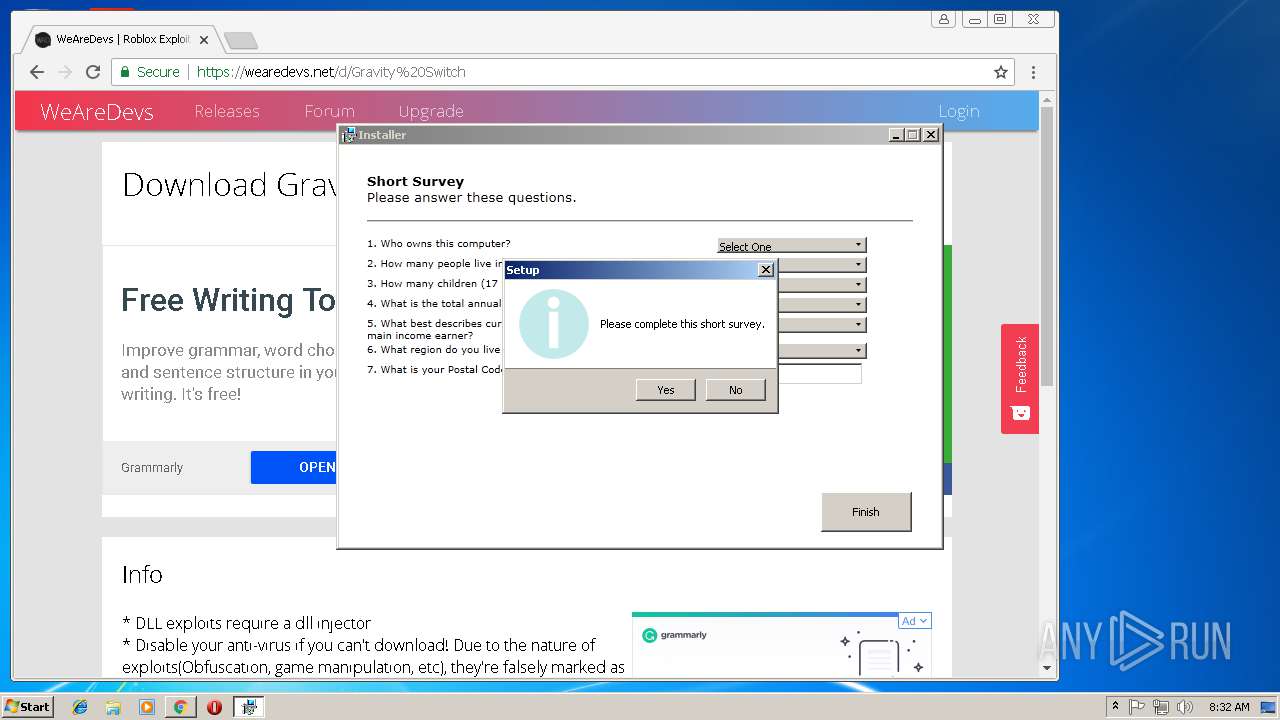This screenshot has width=1280, height=720.
Task: Open dropdown for how many children question
Action: tap(821, 285)
